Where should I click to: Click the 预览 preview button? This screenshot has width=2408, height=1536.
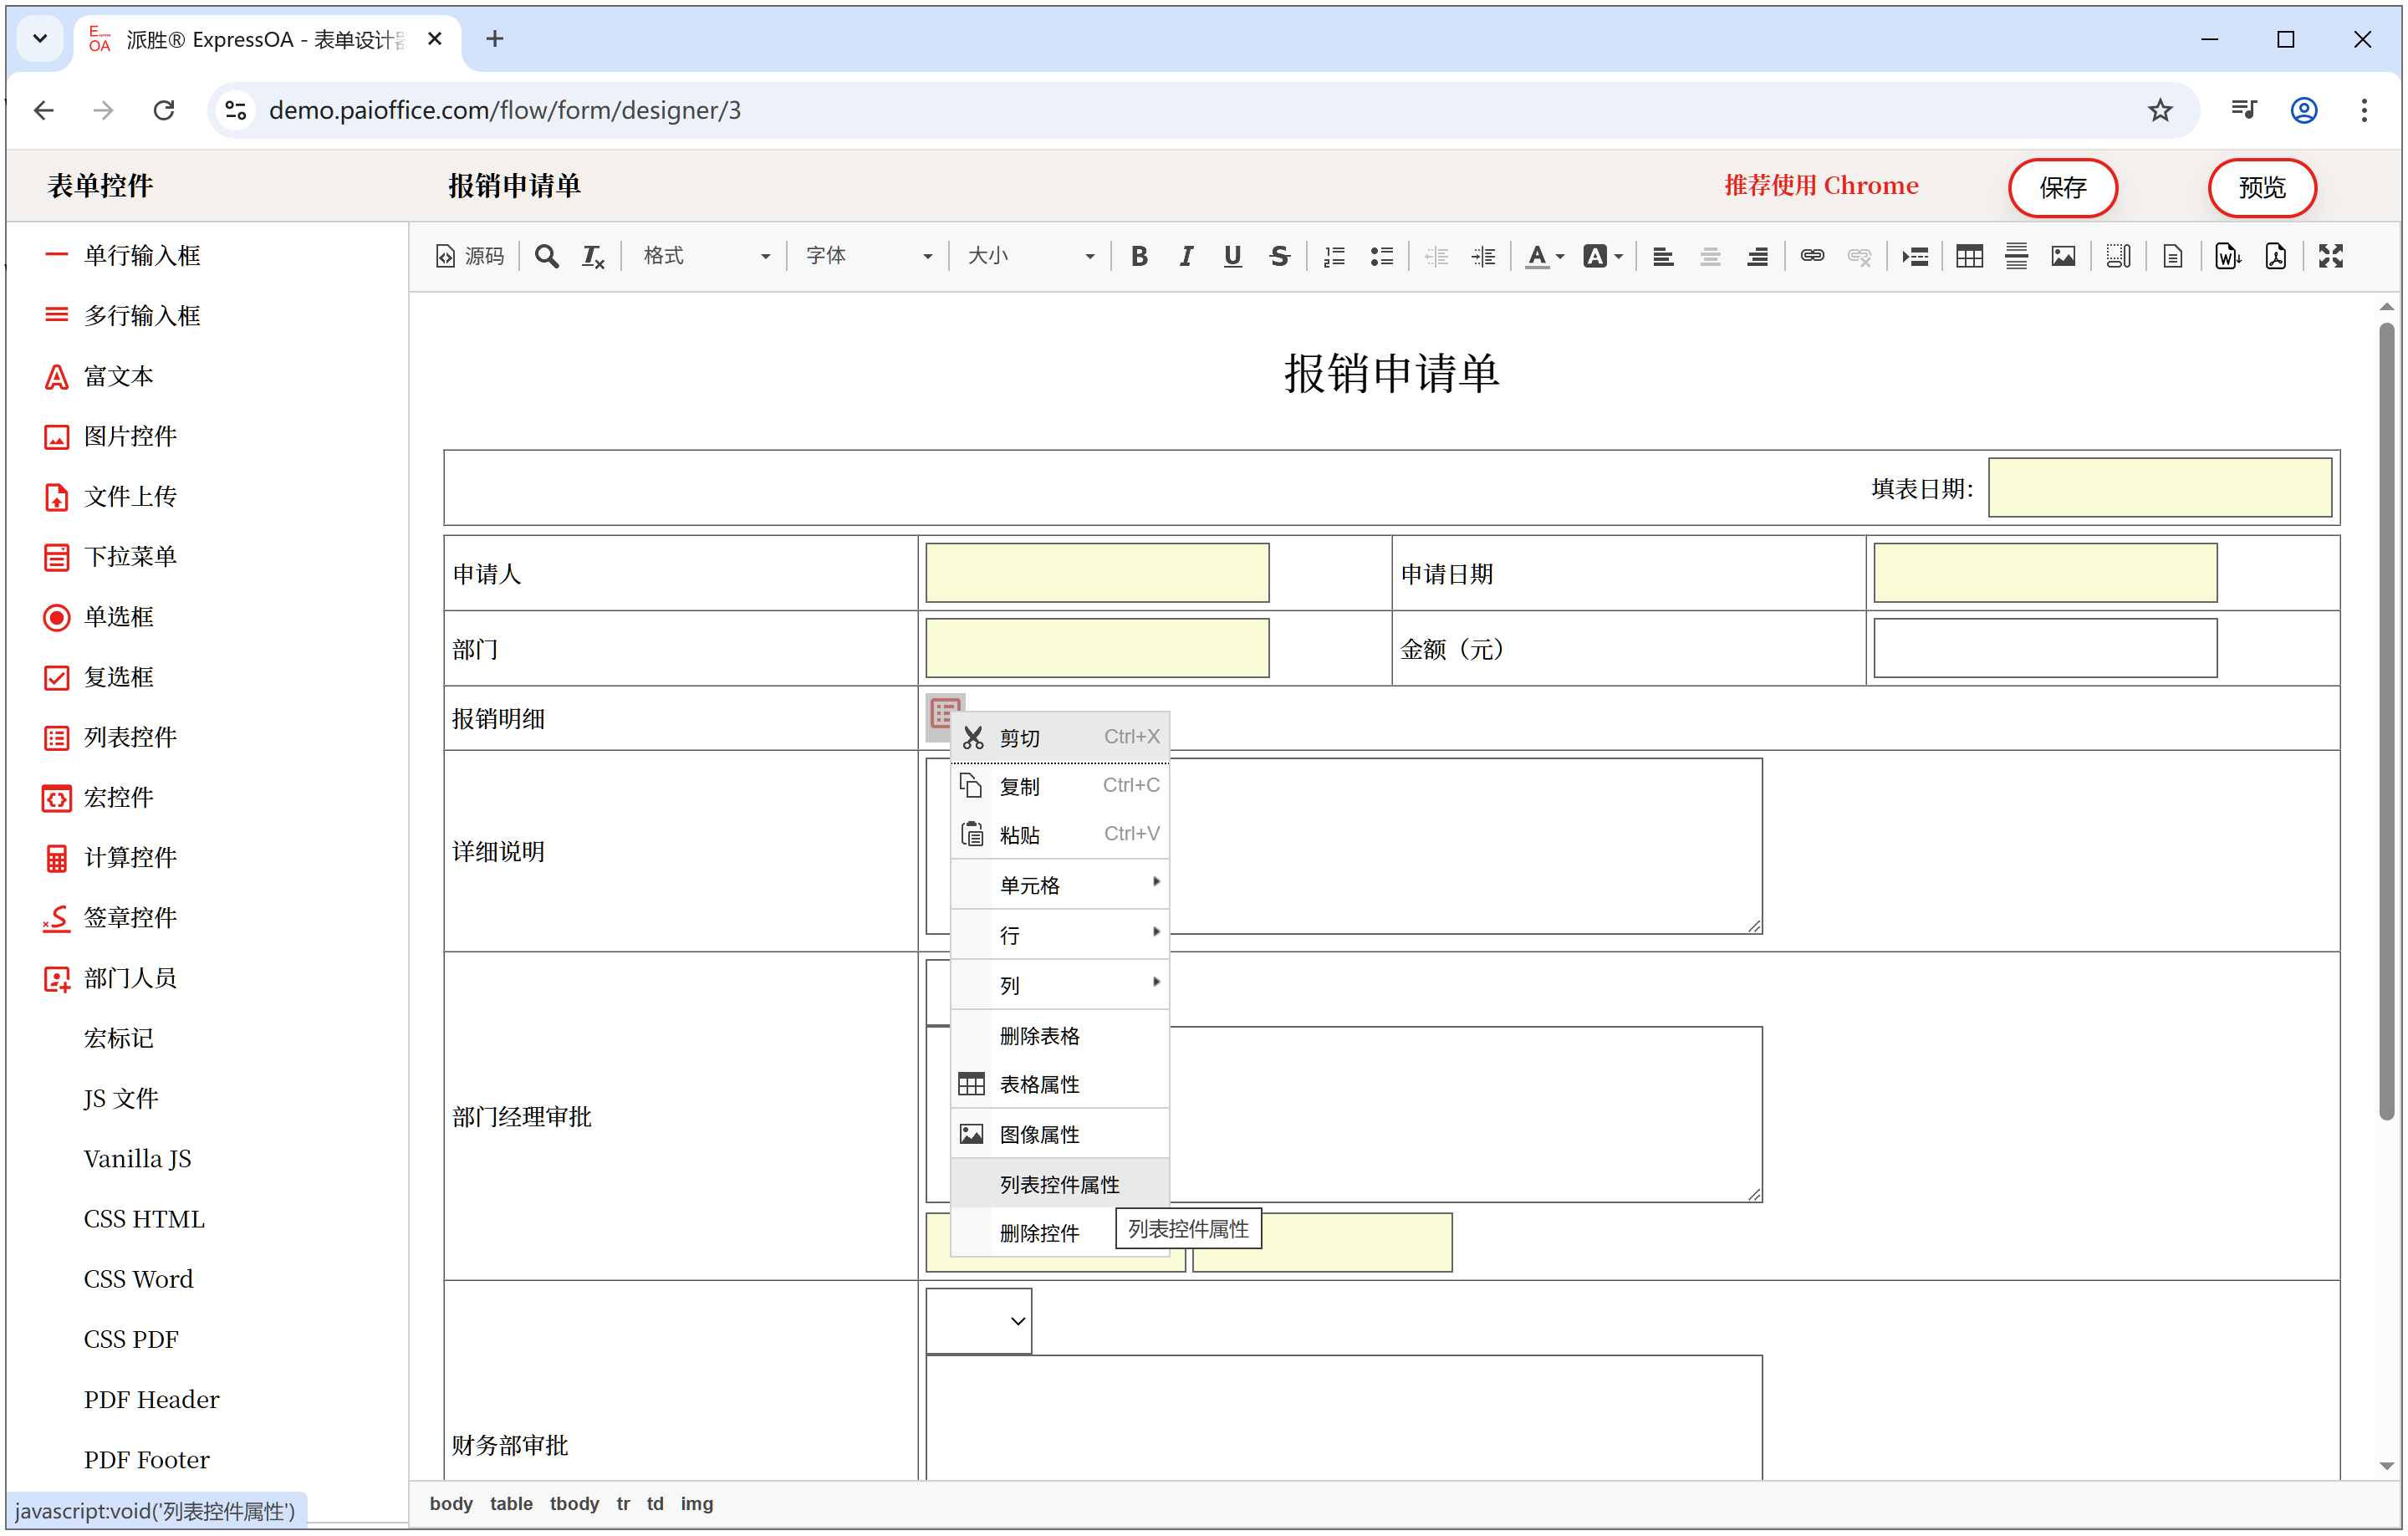(x=2261, y=187)
